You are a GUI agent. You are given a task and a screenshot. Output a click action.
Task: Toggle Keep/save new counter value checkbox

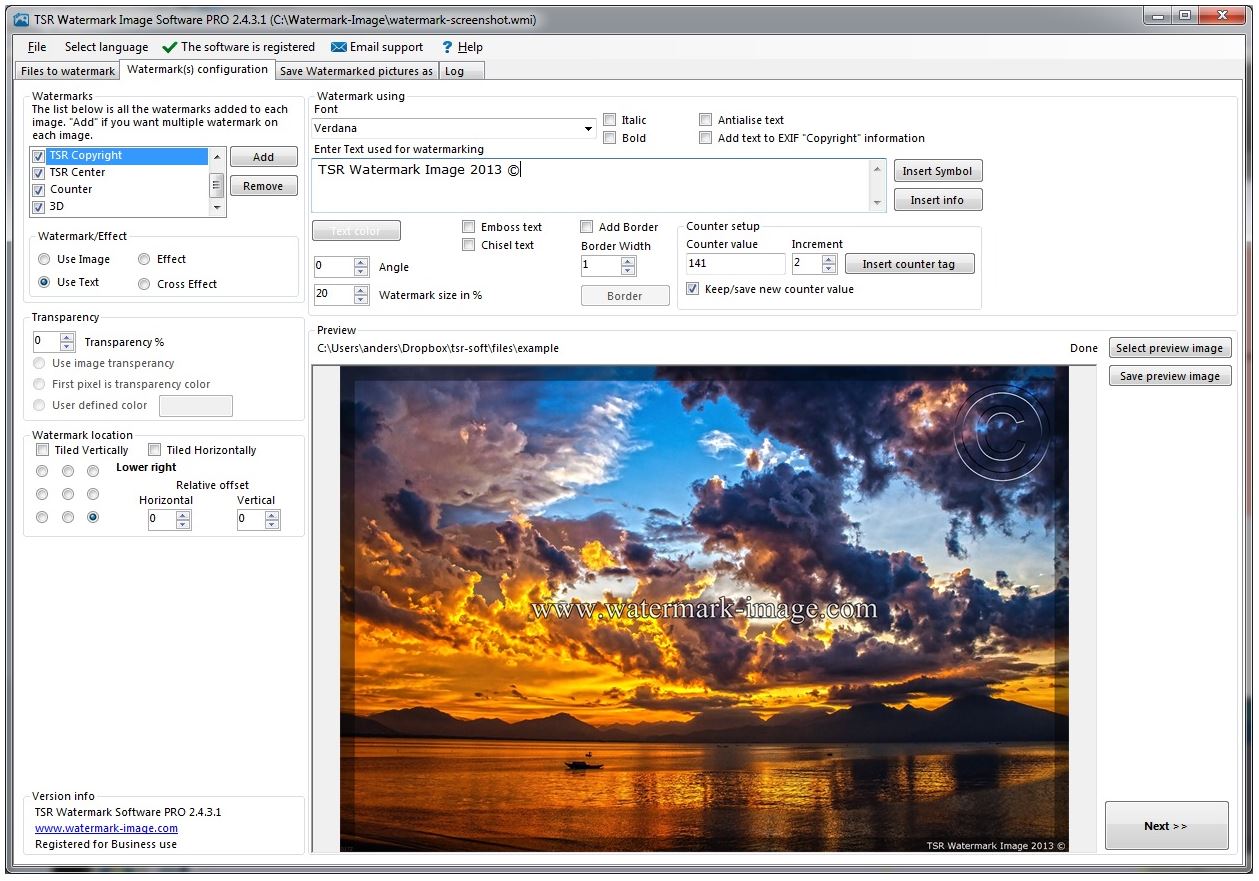[x=693, y=289]
